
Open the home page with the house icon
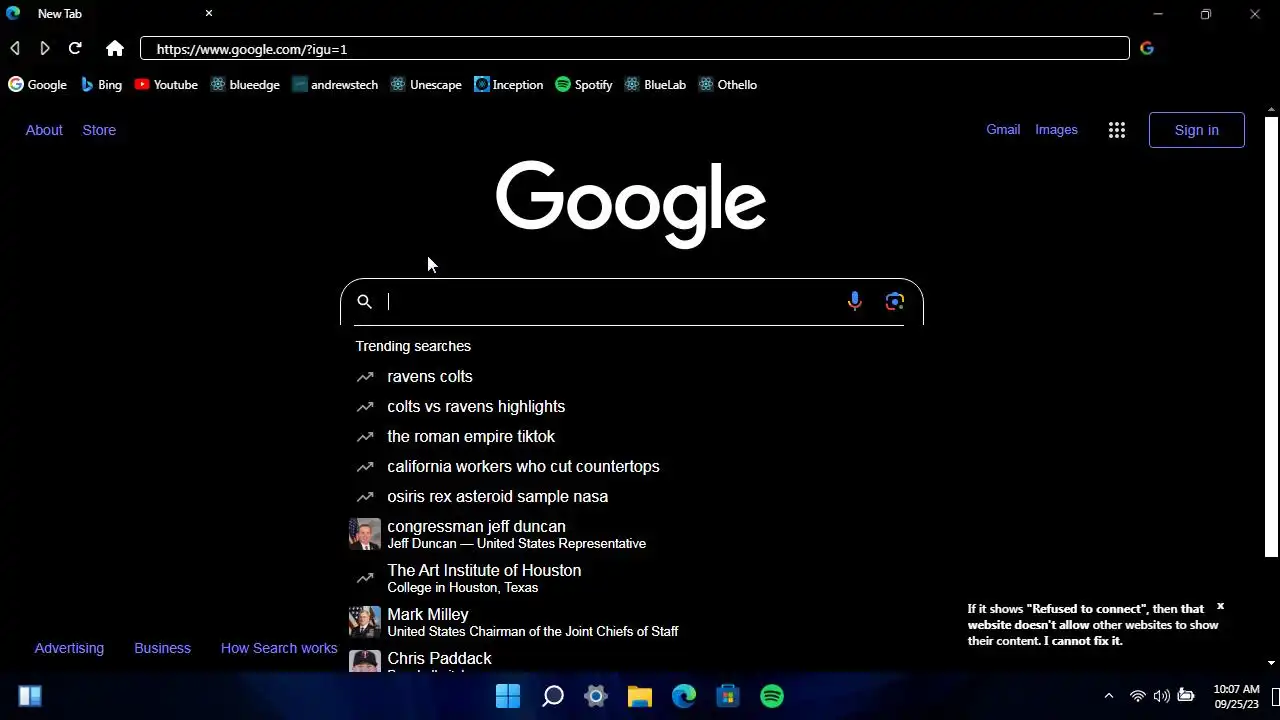115,48
